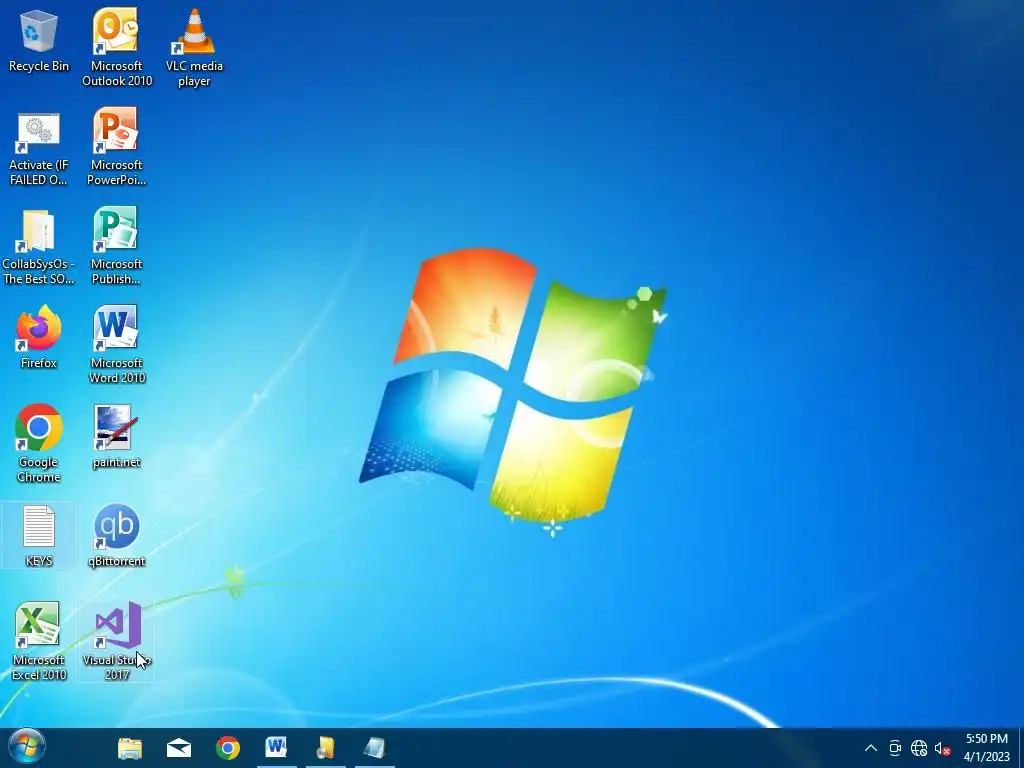Select the Activate (IF FAILED O...) shortcut
Viewport: 1024px width, 768px height.
click(x=39, y=149)
